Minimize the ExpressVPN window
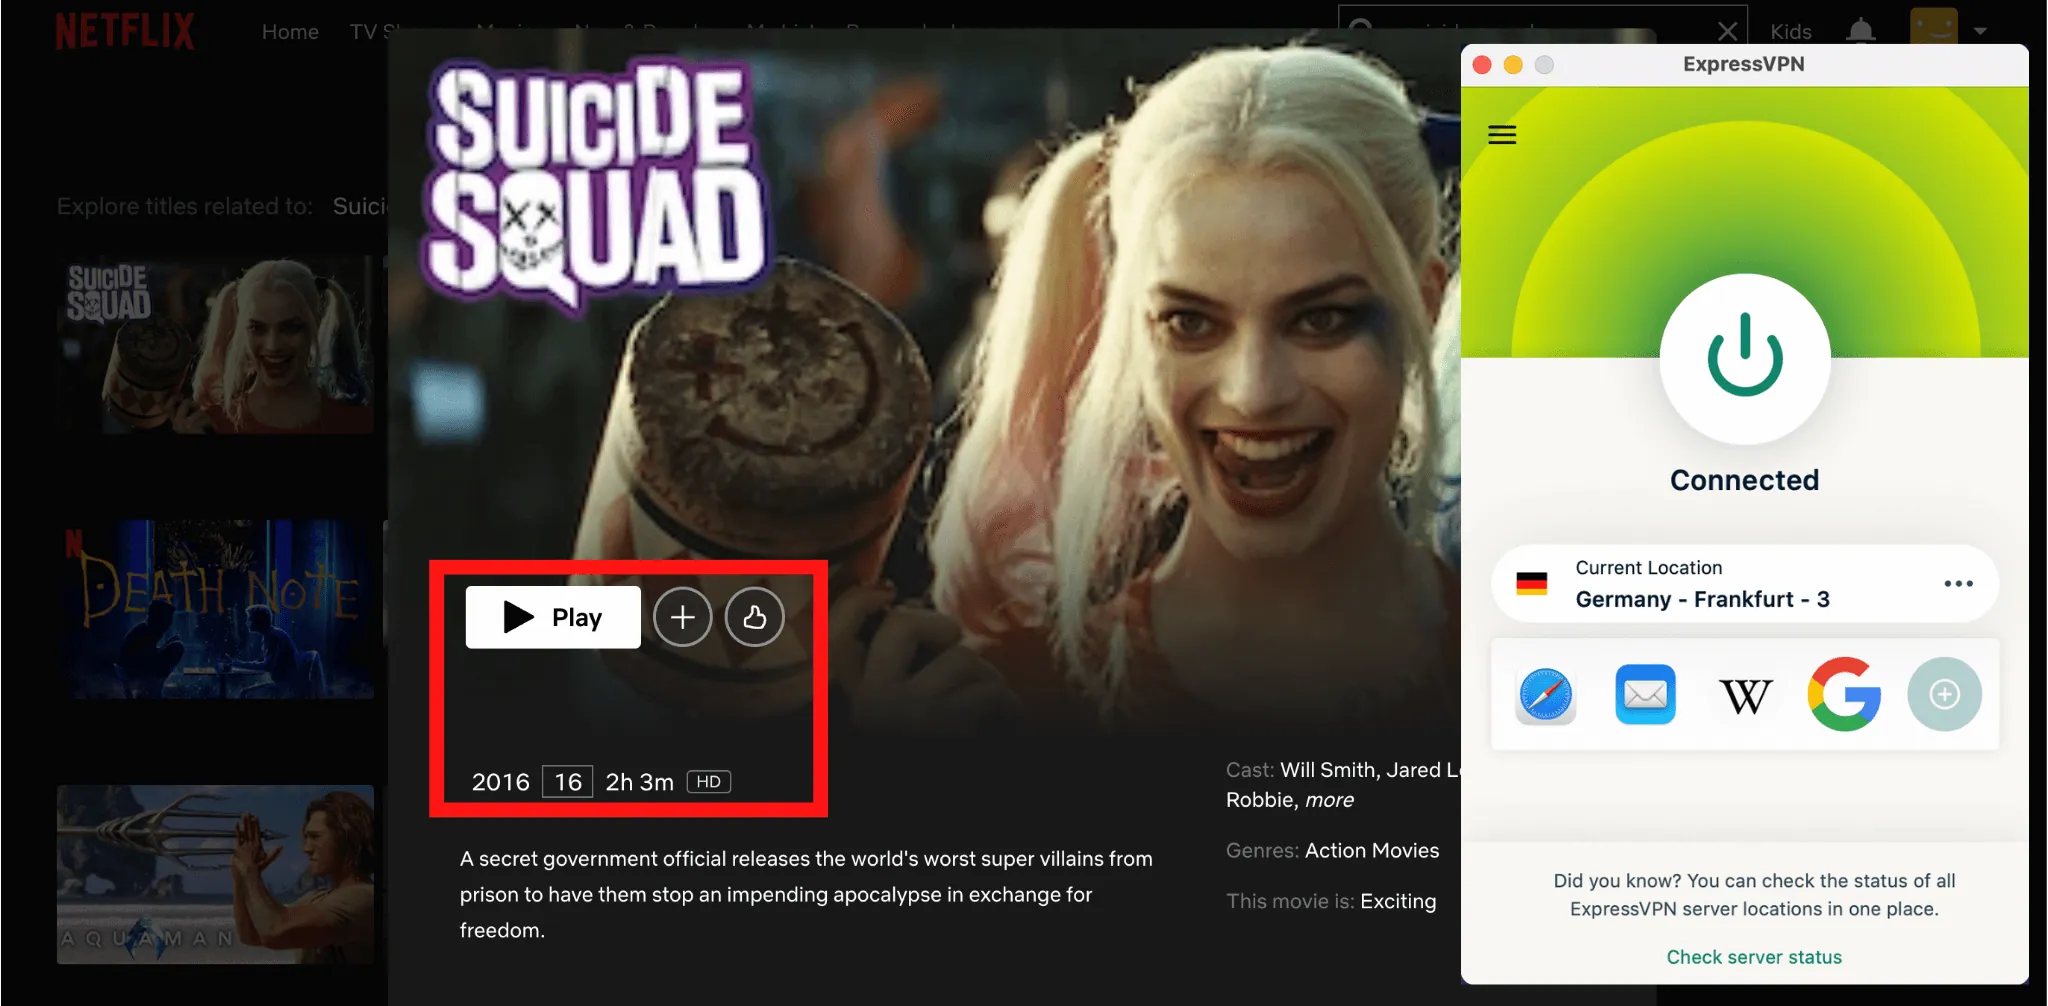The height and width of the screenshot is (1006, 2048). point(1513,65)
